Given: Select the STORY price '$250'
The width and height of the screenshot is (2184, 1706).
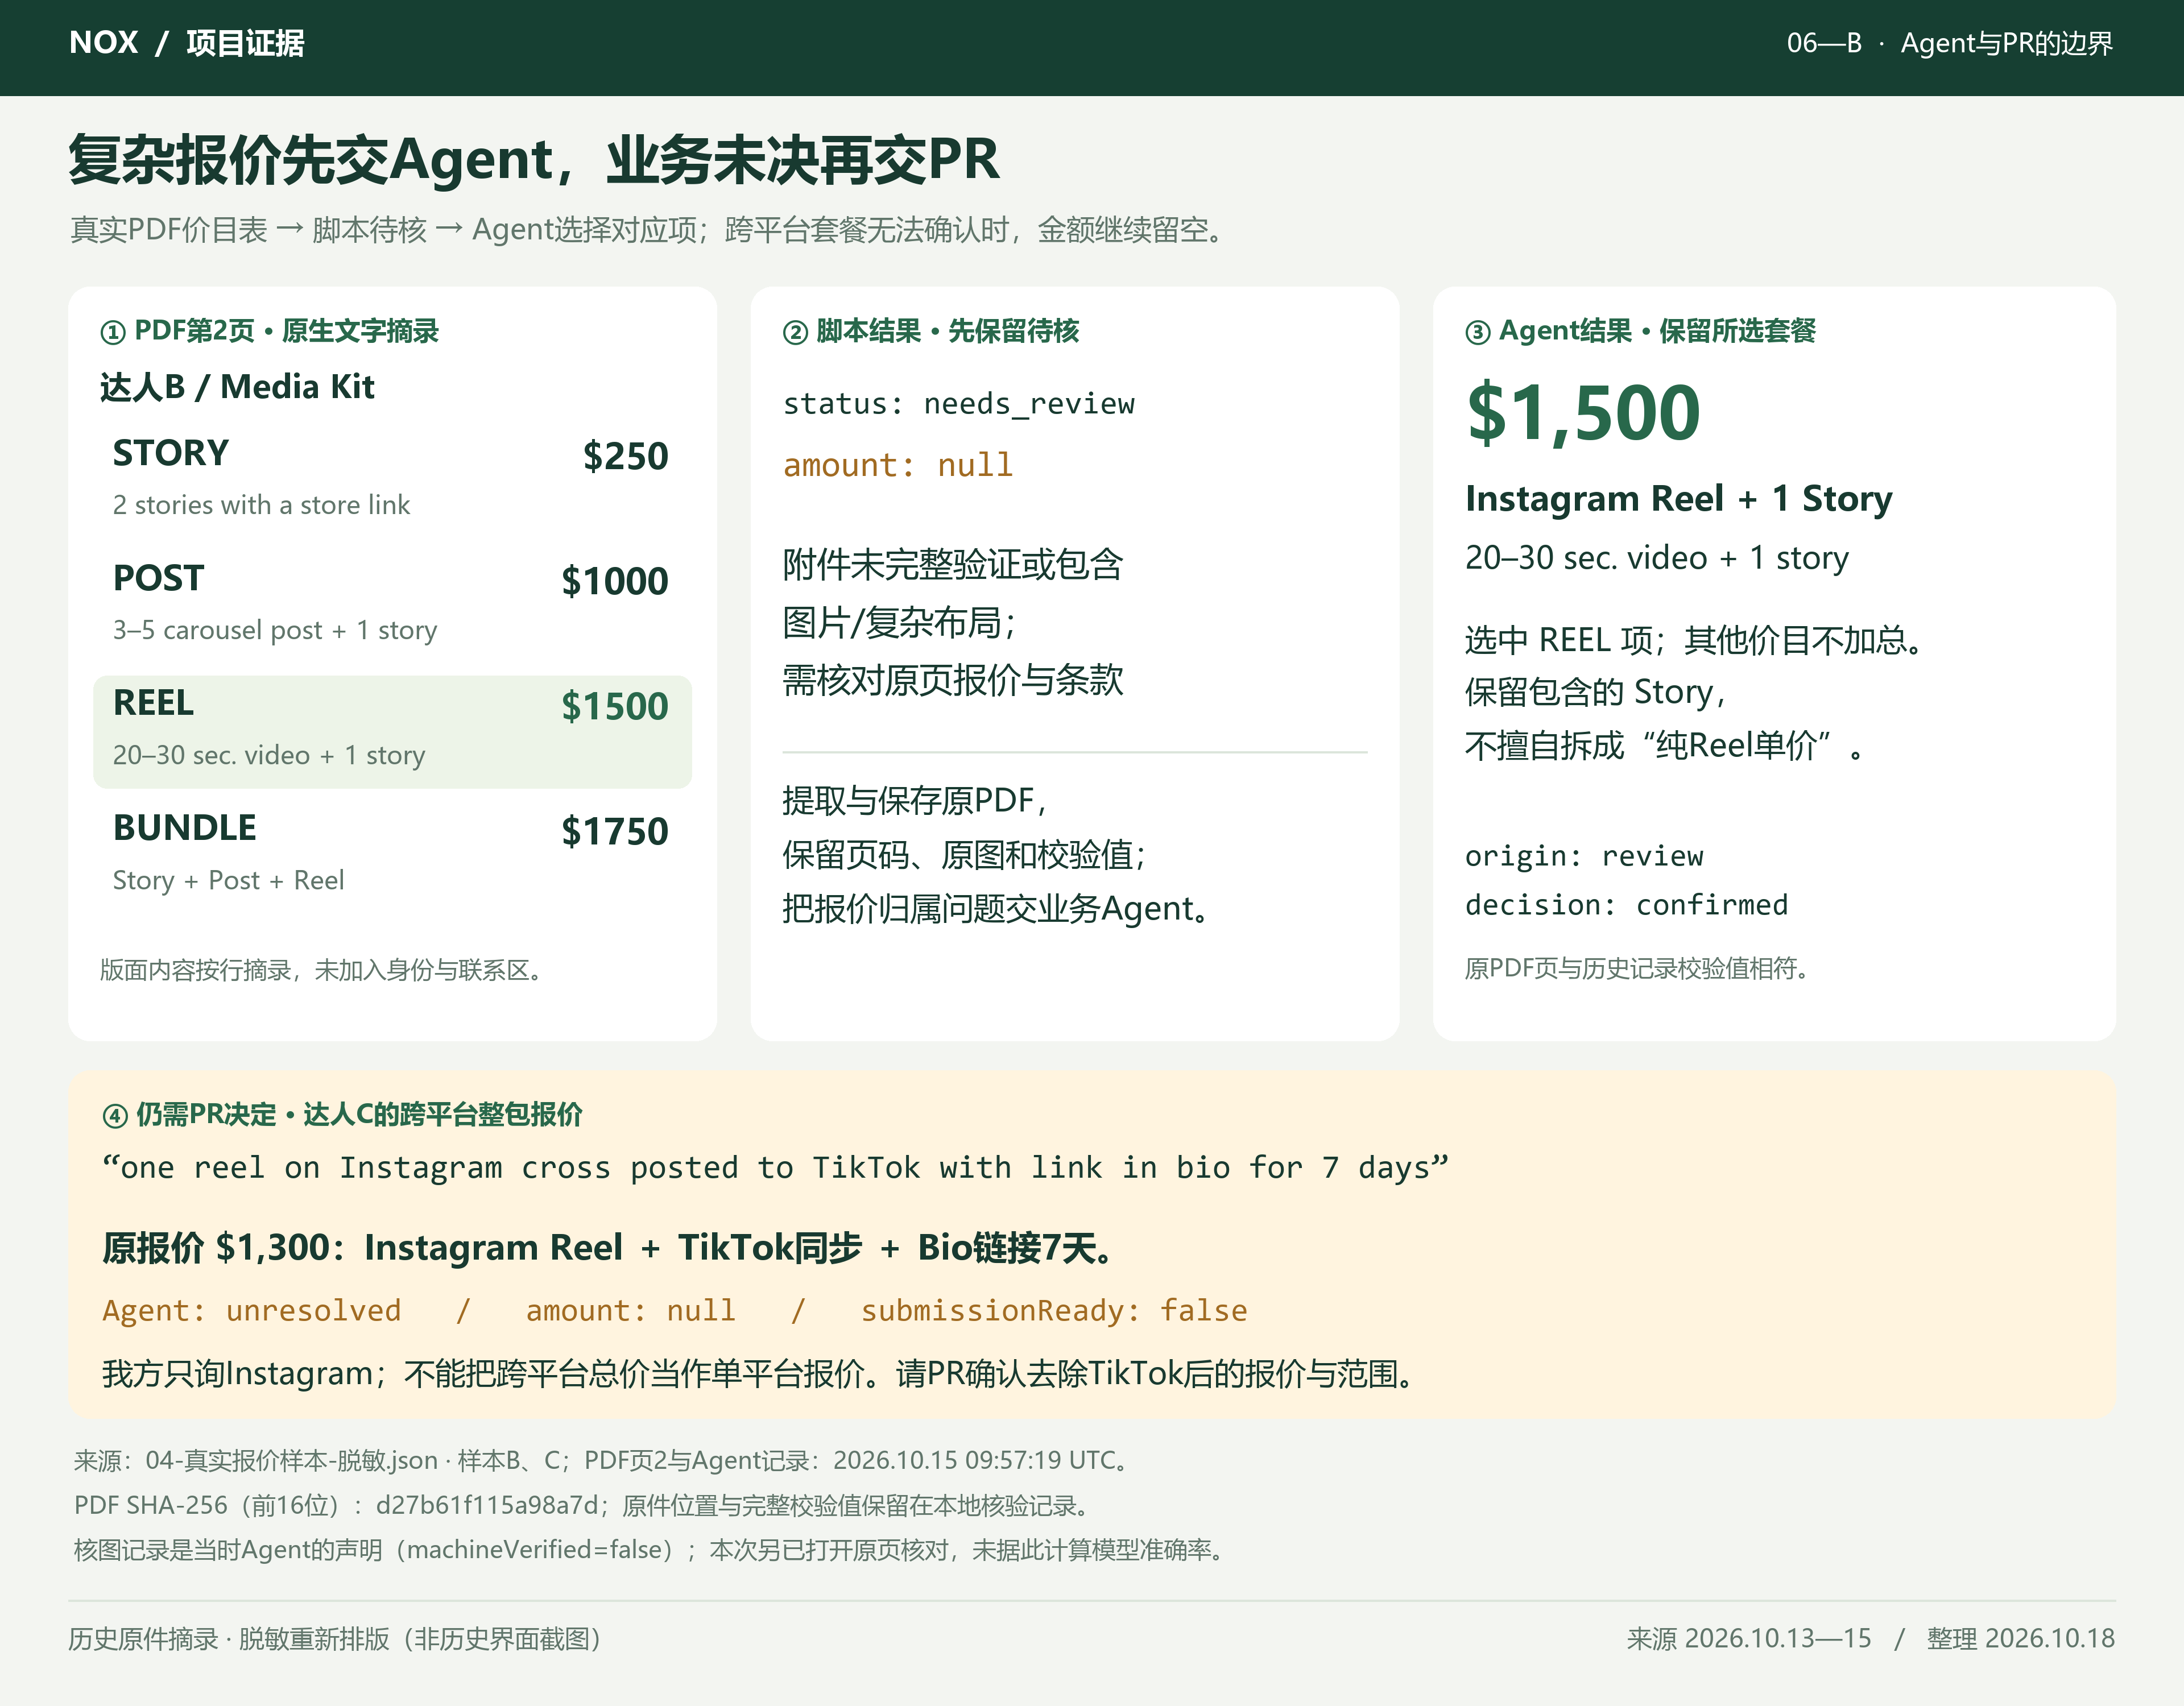Looking at the screenshot, I should (x=625, y=456).
